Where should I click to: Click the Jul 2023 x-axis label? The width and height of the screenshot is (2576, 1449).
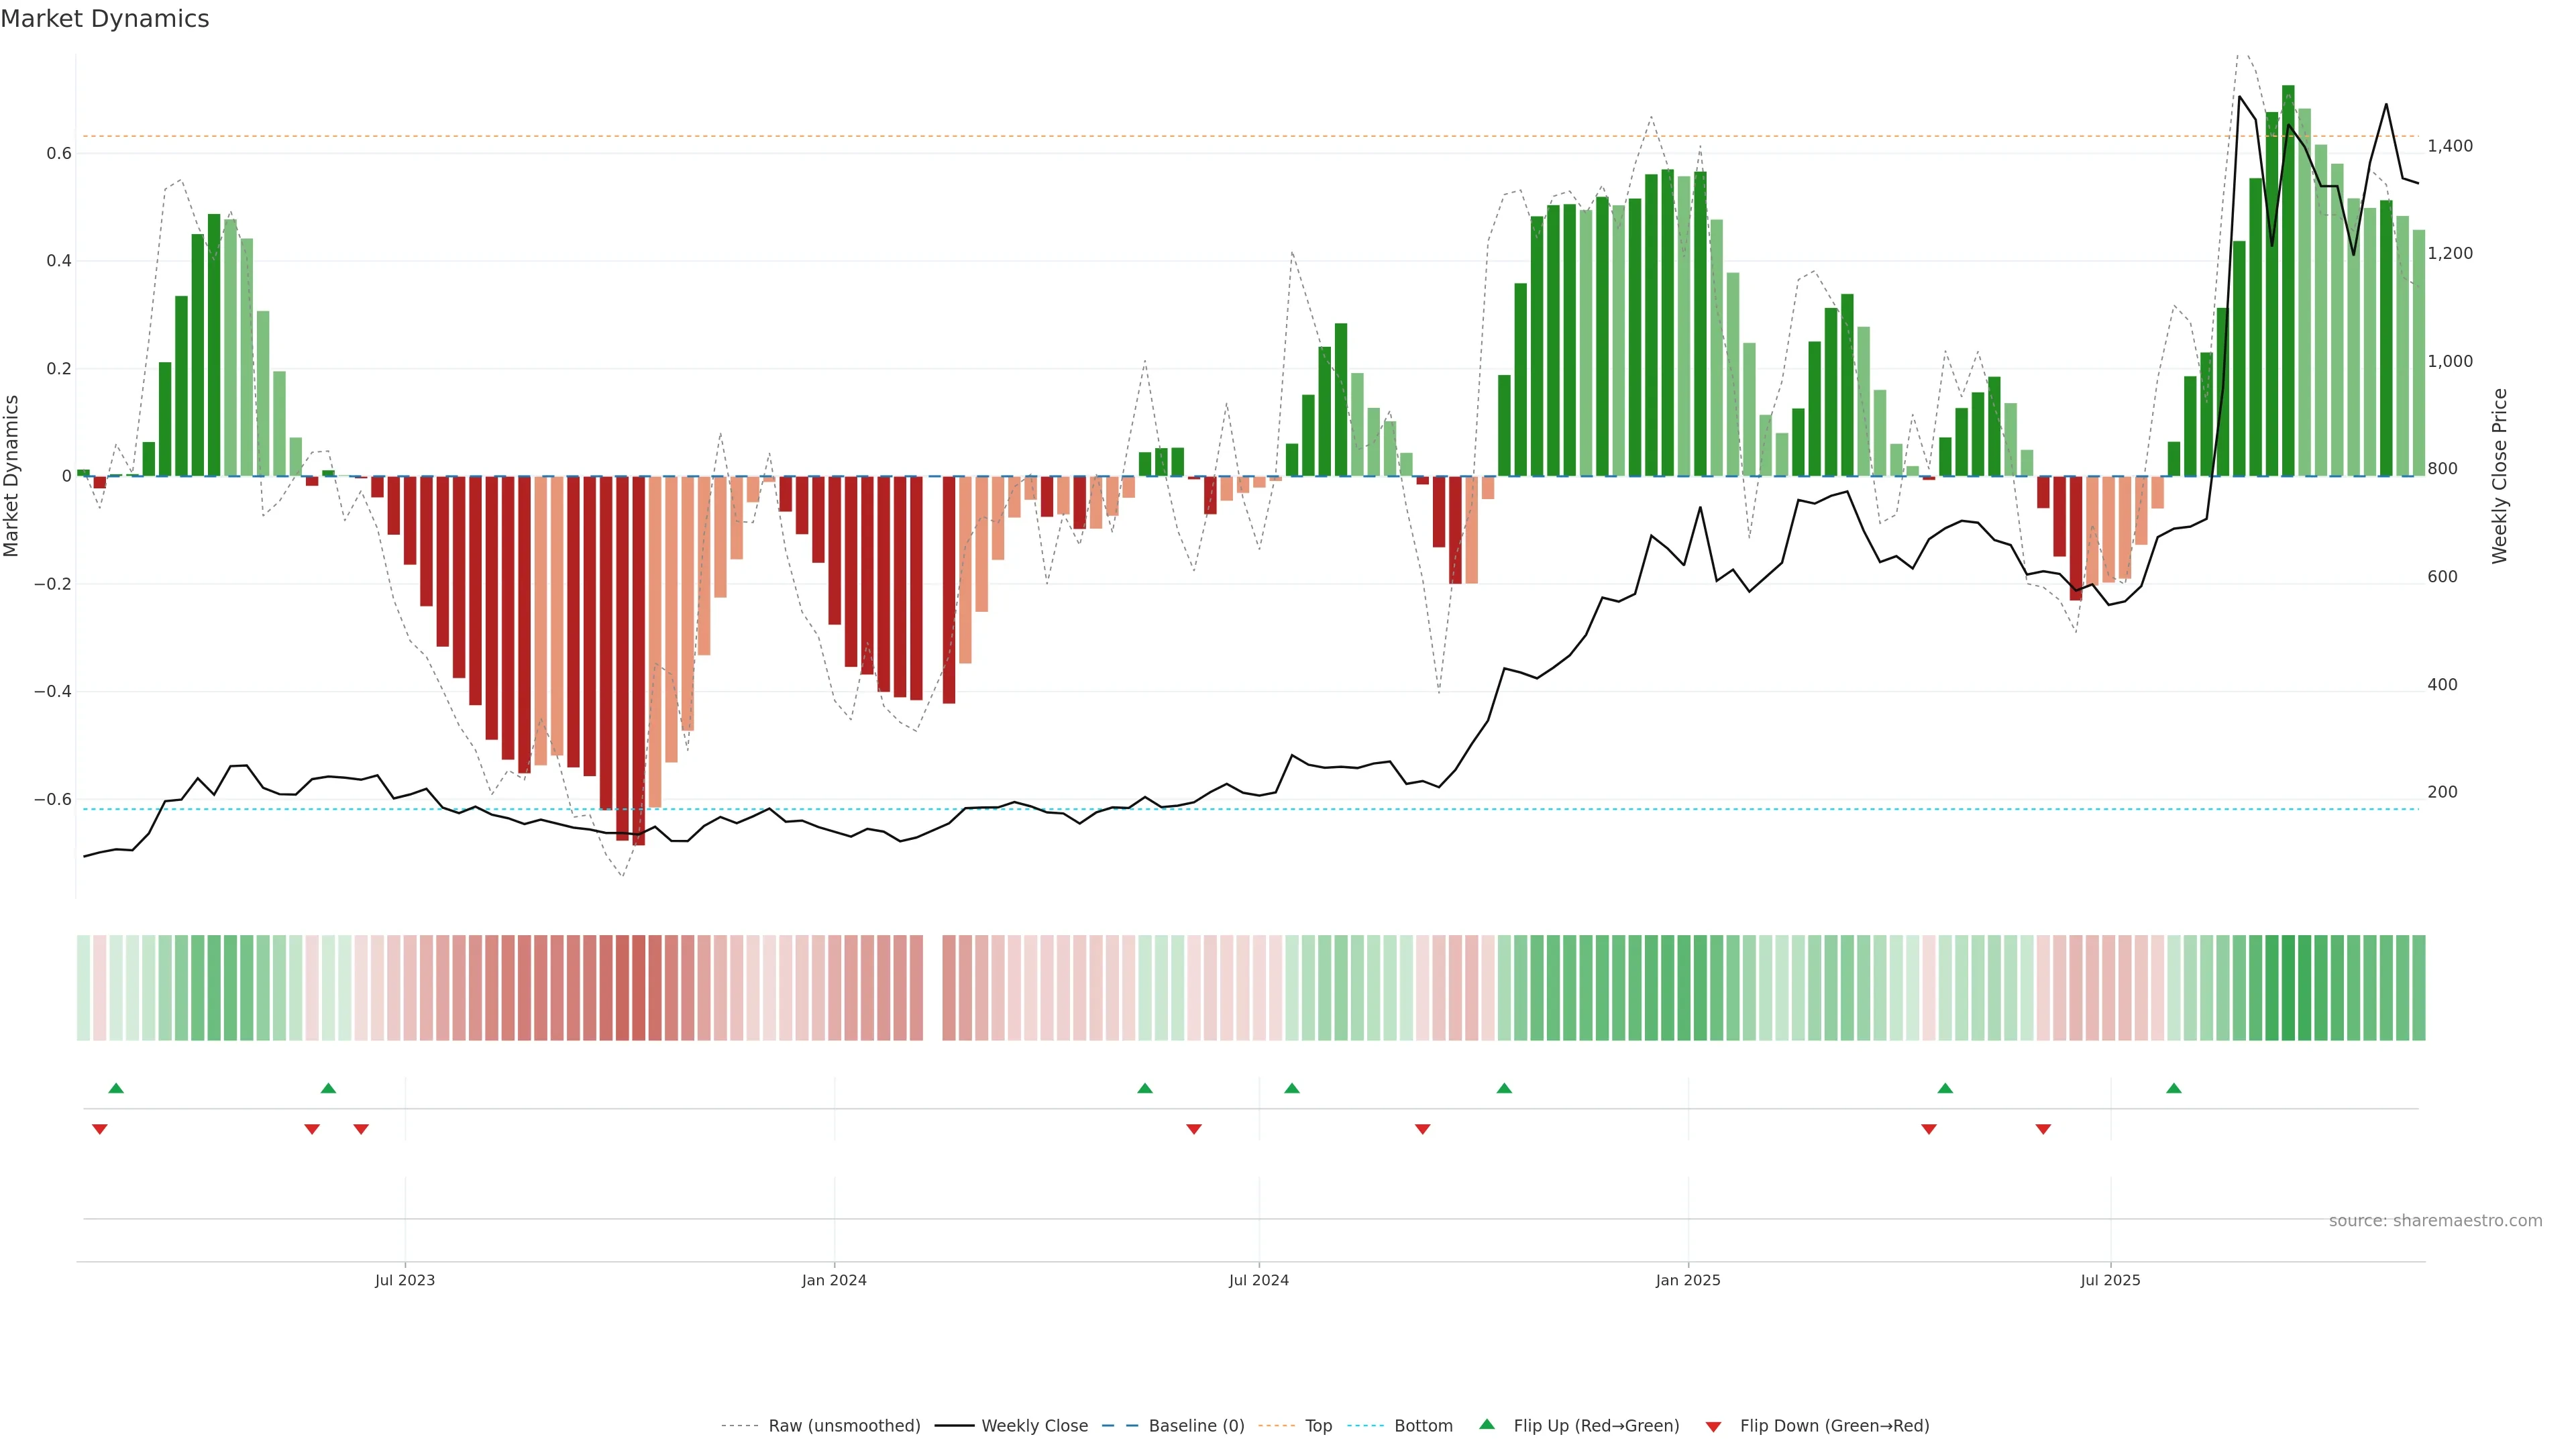point(405,1280)
